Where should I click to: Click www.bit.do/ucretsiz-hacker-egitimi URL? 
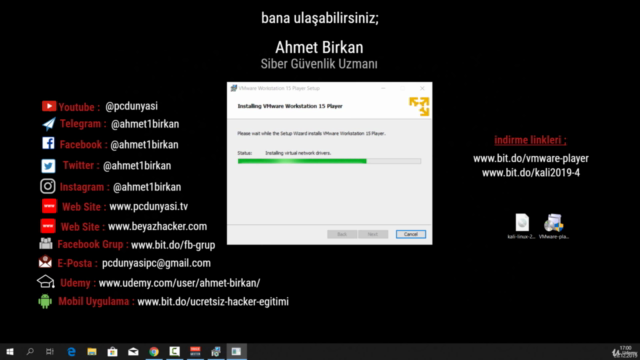tap(213, 302)
